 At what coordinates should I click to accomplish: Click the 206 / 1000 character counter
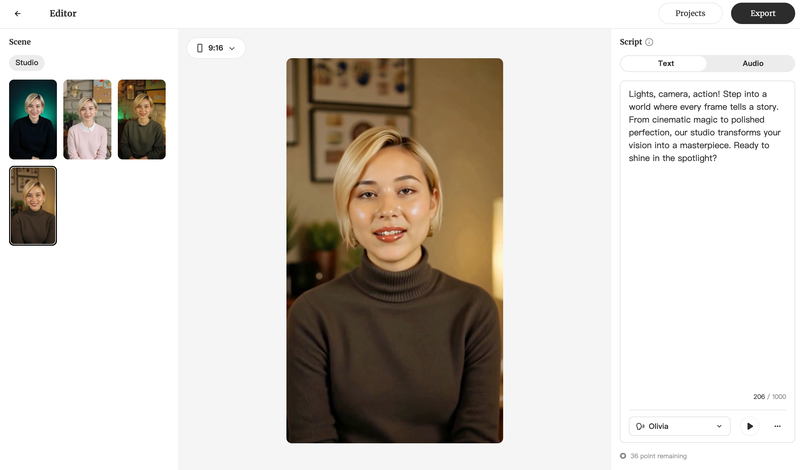(769, 397)
